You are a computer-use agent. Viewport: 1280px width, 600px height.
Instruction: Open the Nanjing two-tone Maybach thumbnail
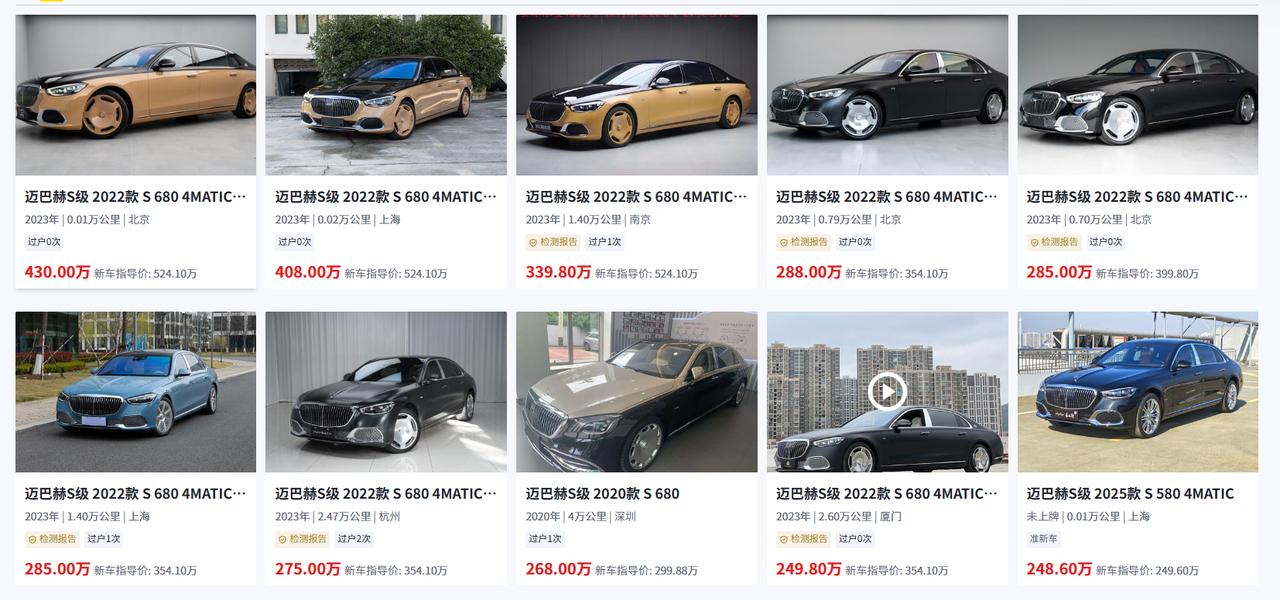[637, 95]
